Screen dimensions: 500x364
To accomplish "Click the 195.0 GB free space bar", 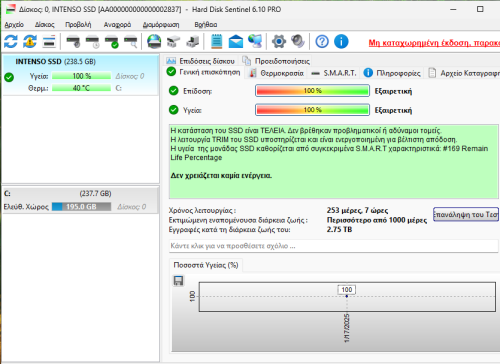I will 81,207.
